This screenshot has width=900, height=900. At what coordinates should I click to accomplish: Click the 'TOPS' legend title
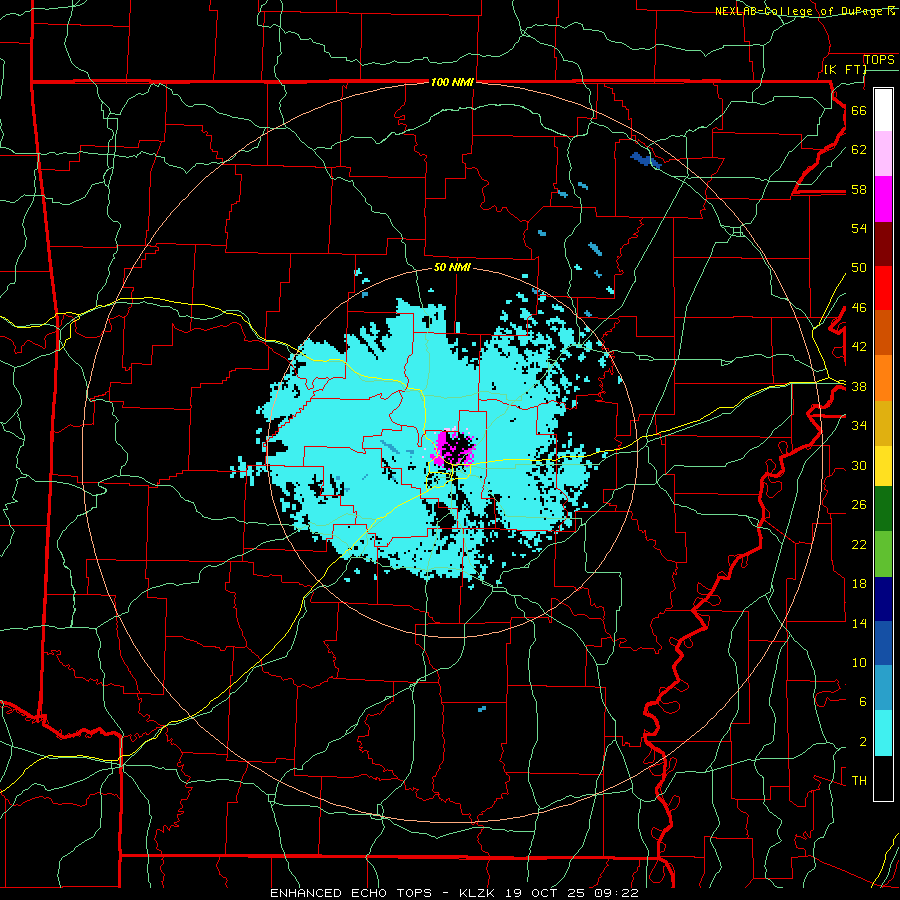coord(879,60)
